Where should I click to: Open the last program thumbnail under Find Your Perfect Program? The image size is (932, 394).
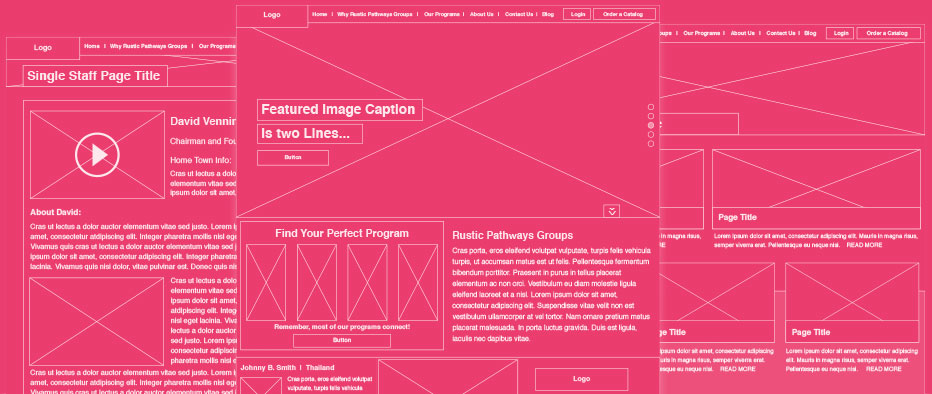[x=418, y=283]
